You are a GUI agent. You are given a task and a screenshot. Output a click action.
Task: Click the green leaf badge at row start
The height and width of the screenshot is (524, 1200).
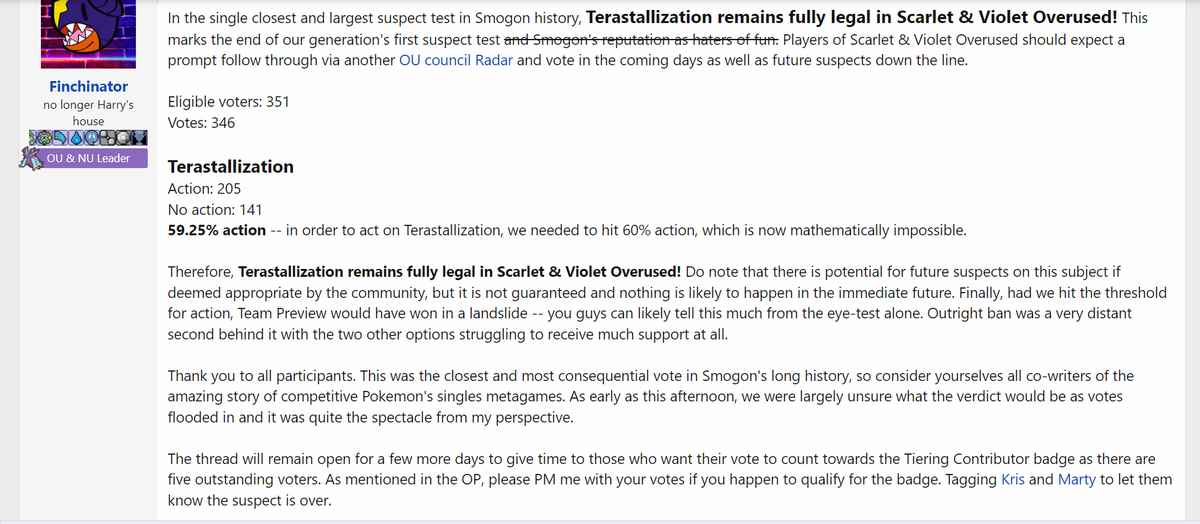pyautogui.click(x=32, y=138)
